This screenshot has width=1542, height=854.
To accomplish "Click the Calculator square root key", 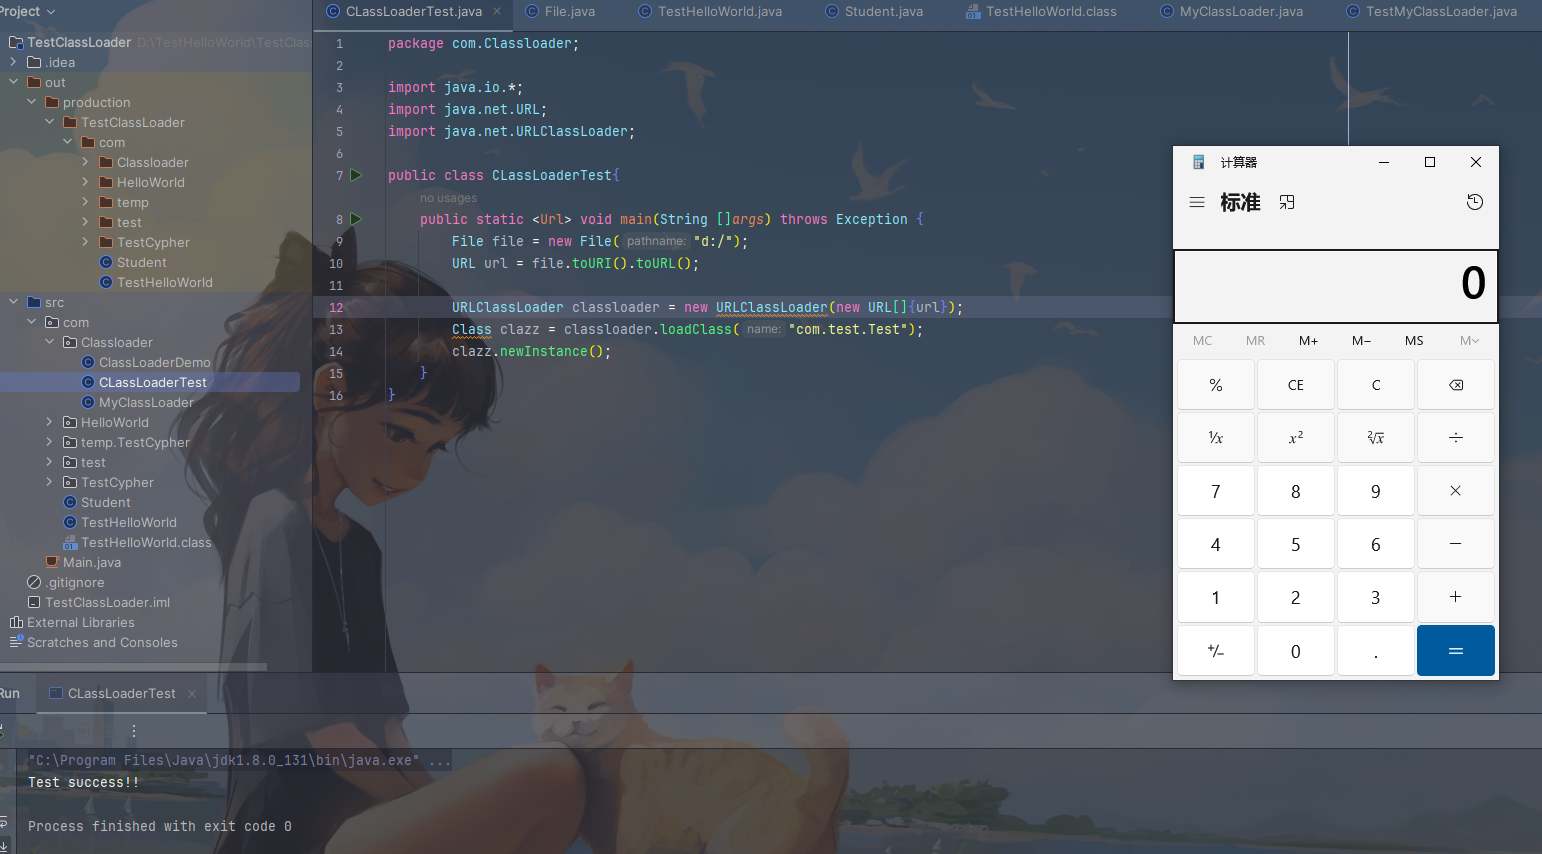I will click(1376, 438).
